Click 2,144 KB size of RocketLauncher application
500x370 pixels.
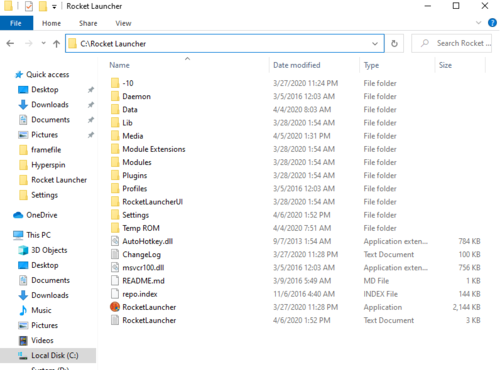(466, 307)
